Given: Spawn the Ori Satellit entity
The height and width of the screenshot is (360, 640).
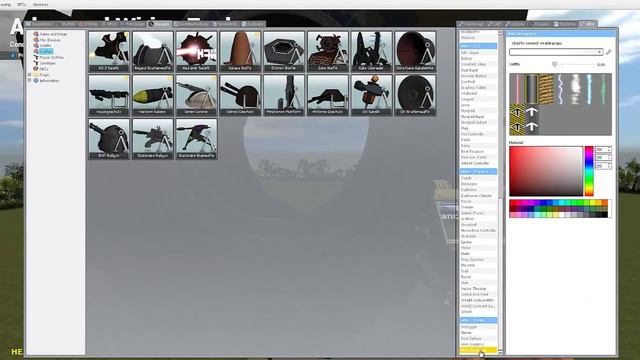Looking at the screenshot, I should coord(371,95).
